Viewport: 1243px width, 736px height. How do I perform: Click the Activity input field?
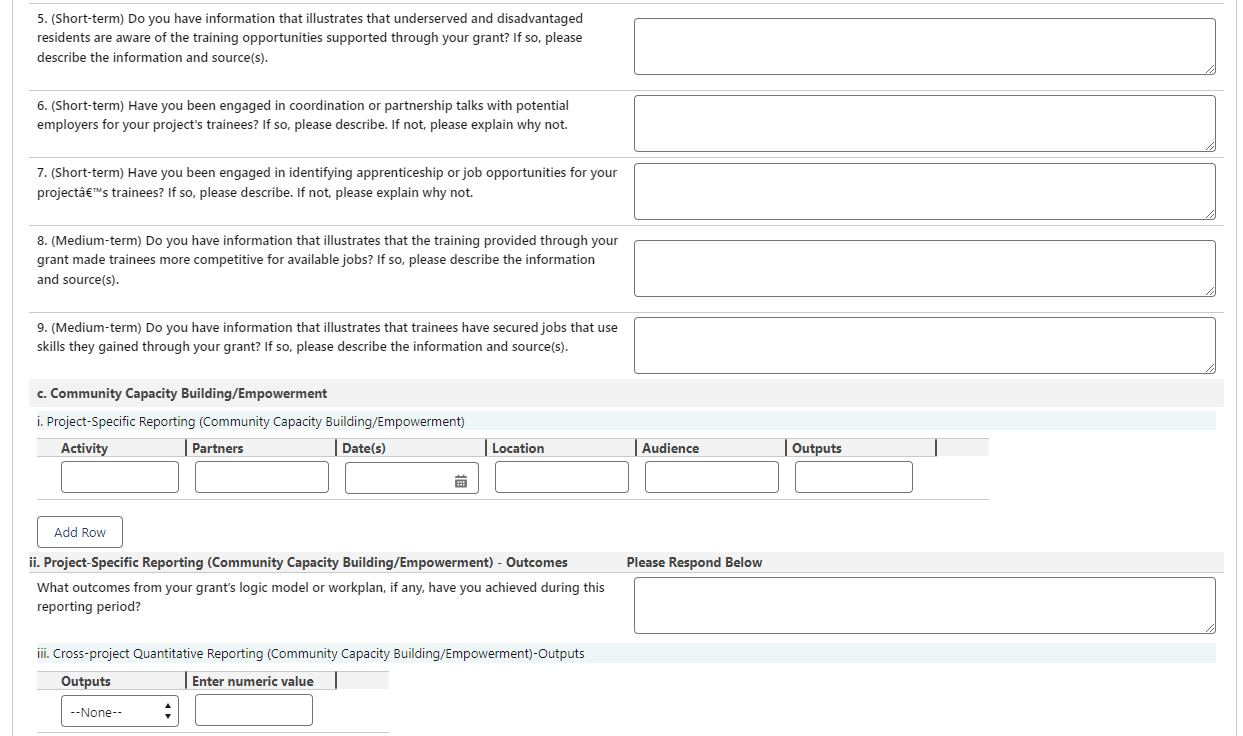pyautogui.click(x=120, y=477)
